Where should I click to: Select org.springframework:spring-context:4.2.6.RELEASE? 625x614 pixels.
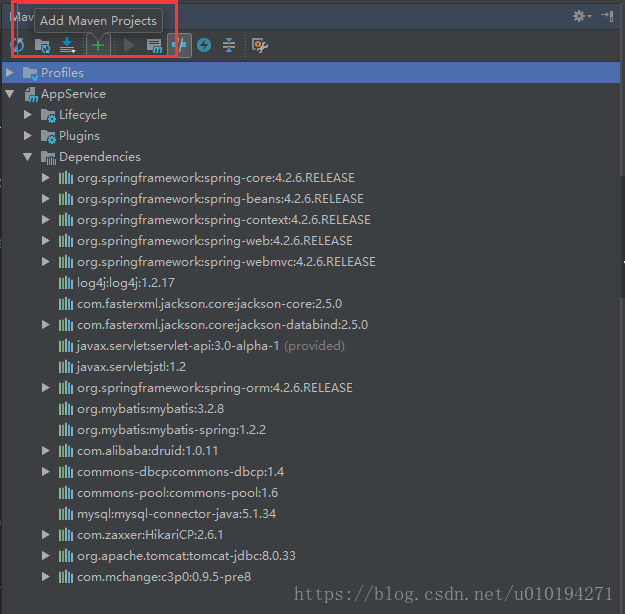224,220
